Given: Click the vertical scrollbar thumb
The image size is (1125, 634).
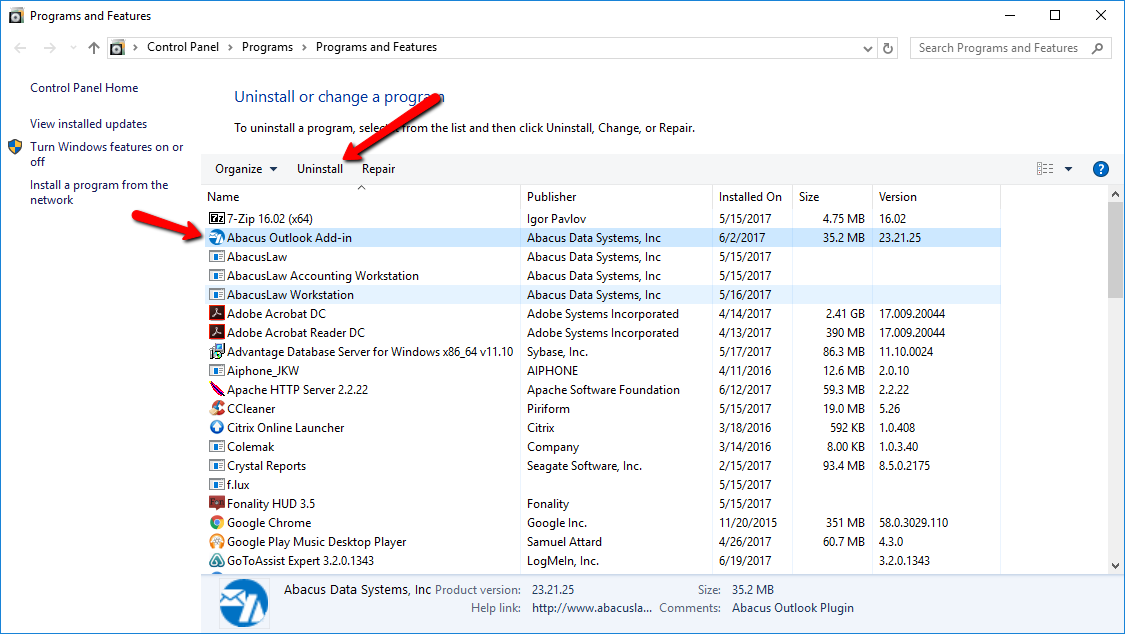Looking at the screenshot, I should 1115,251.
